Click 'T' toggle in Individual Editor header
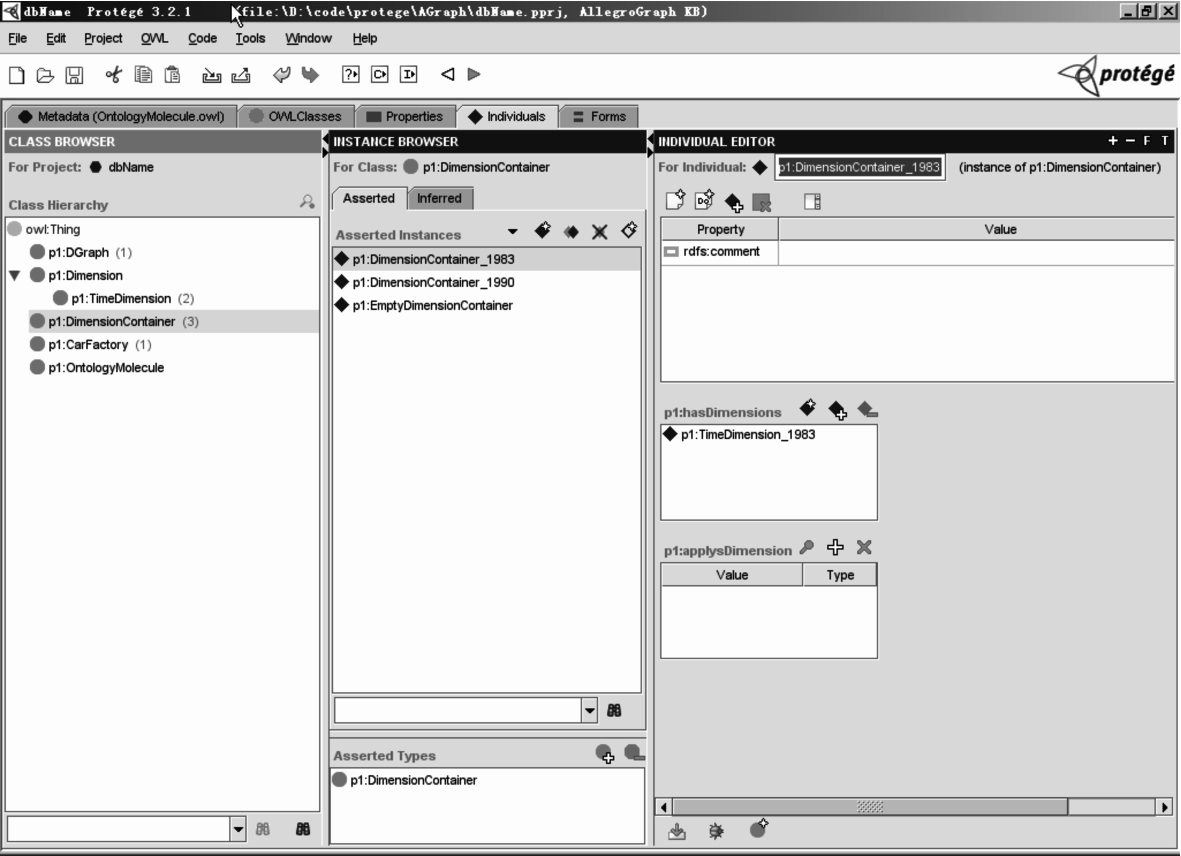 click(1165, 141)
